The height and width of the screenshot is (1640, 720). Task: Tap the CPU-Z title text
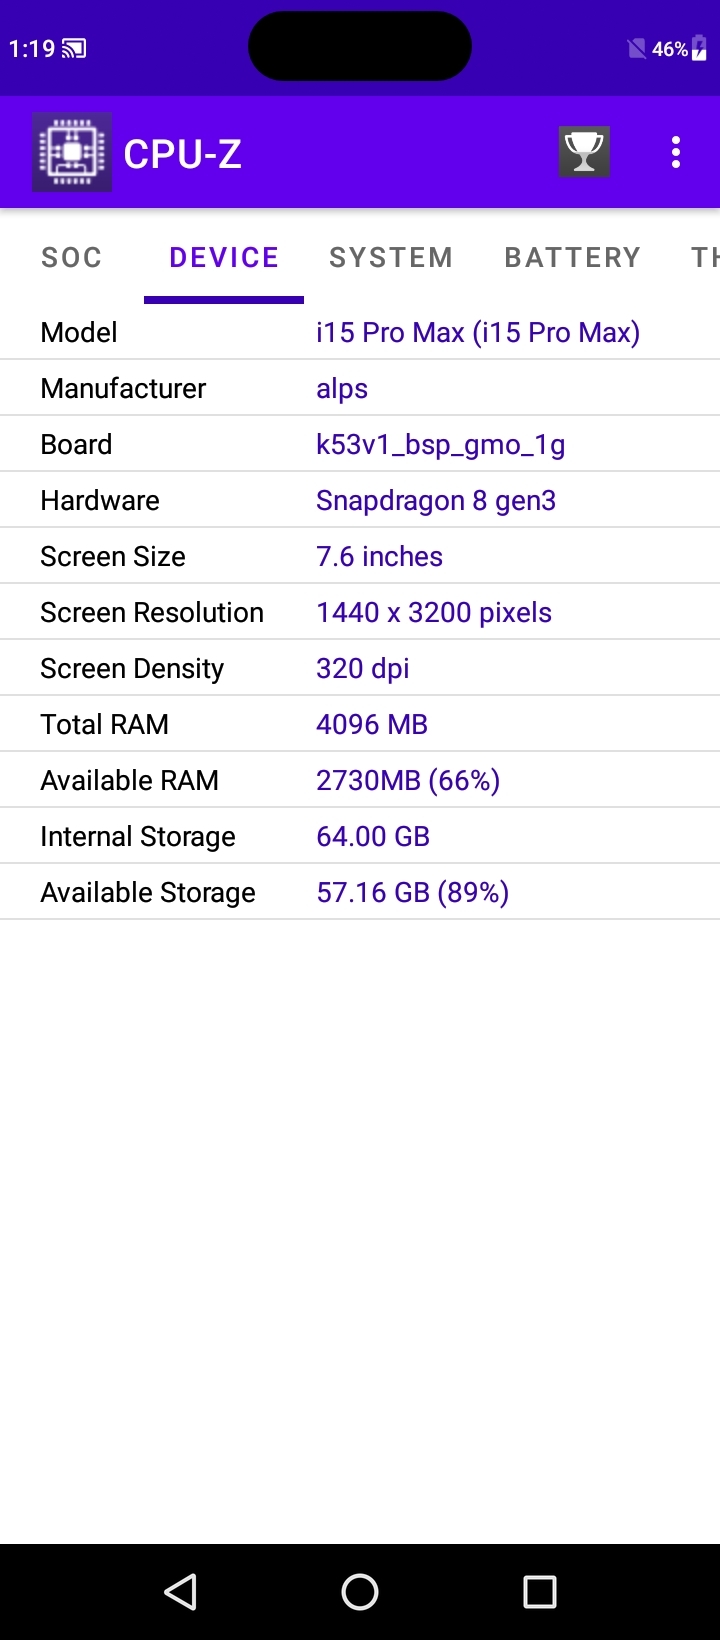[x=183, y=154]
